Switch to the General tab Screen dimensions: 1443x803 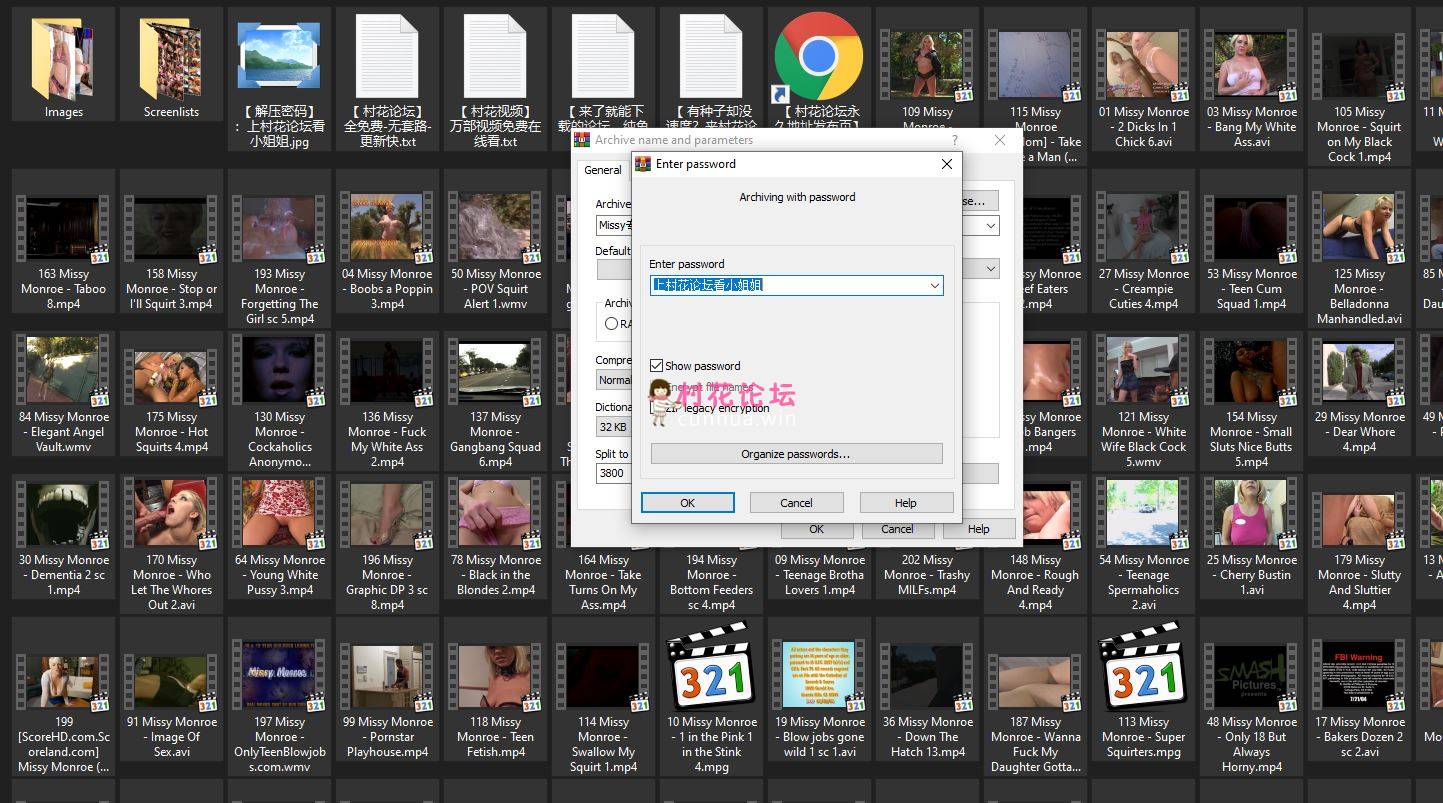(603, 170)
